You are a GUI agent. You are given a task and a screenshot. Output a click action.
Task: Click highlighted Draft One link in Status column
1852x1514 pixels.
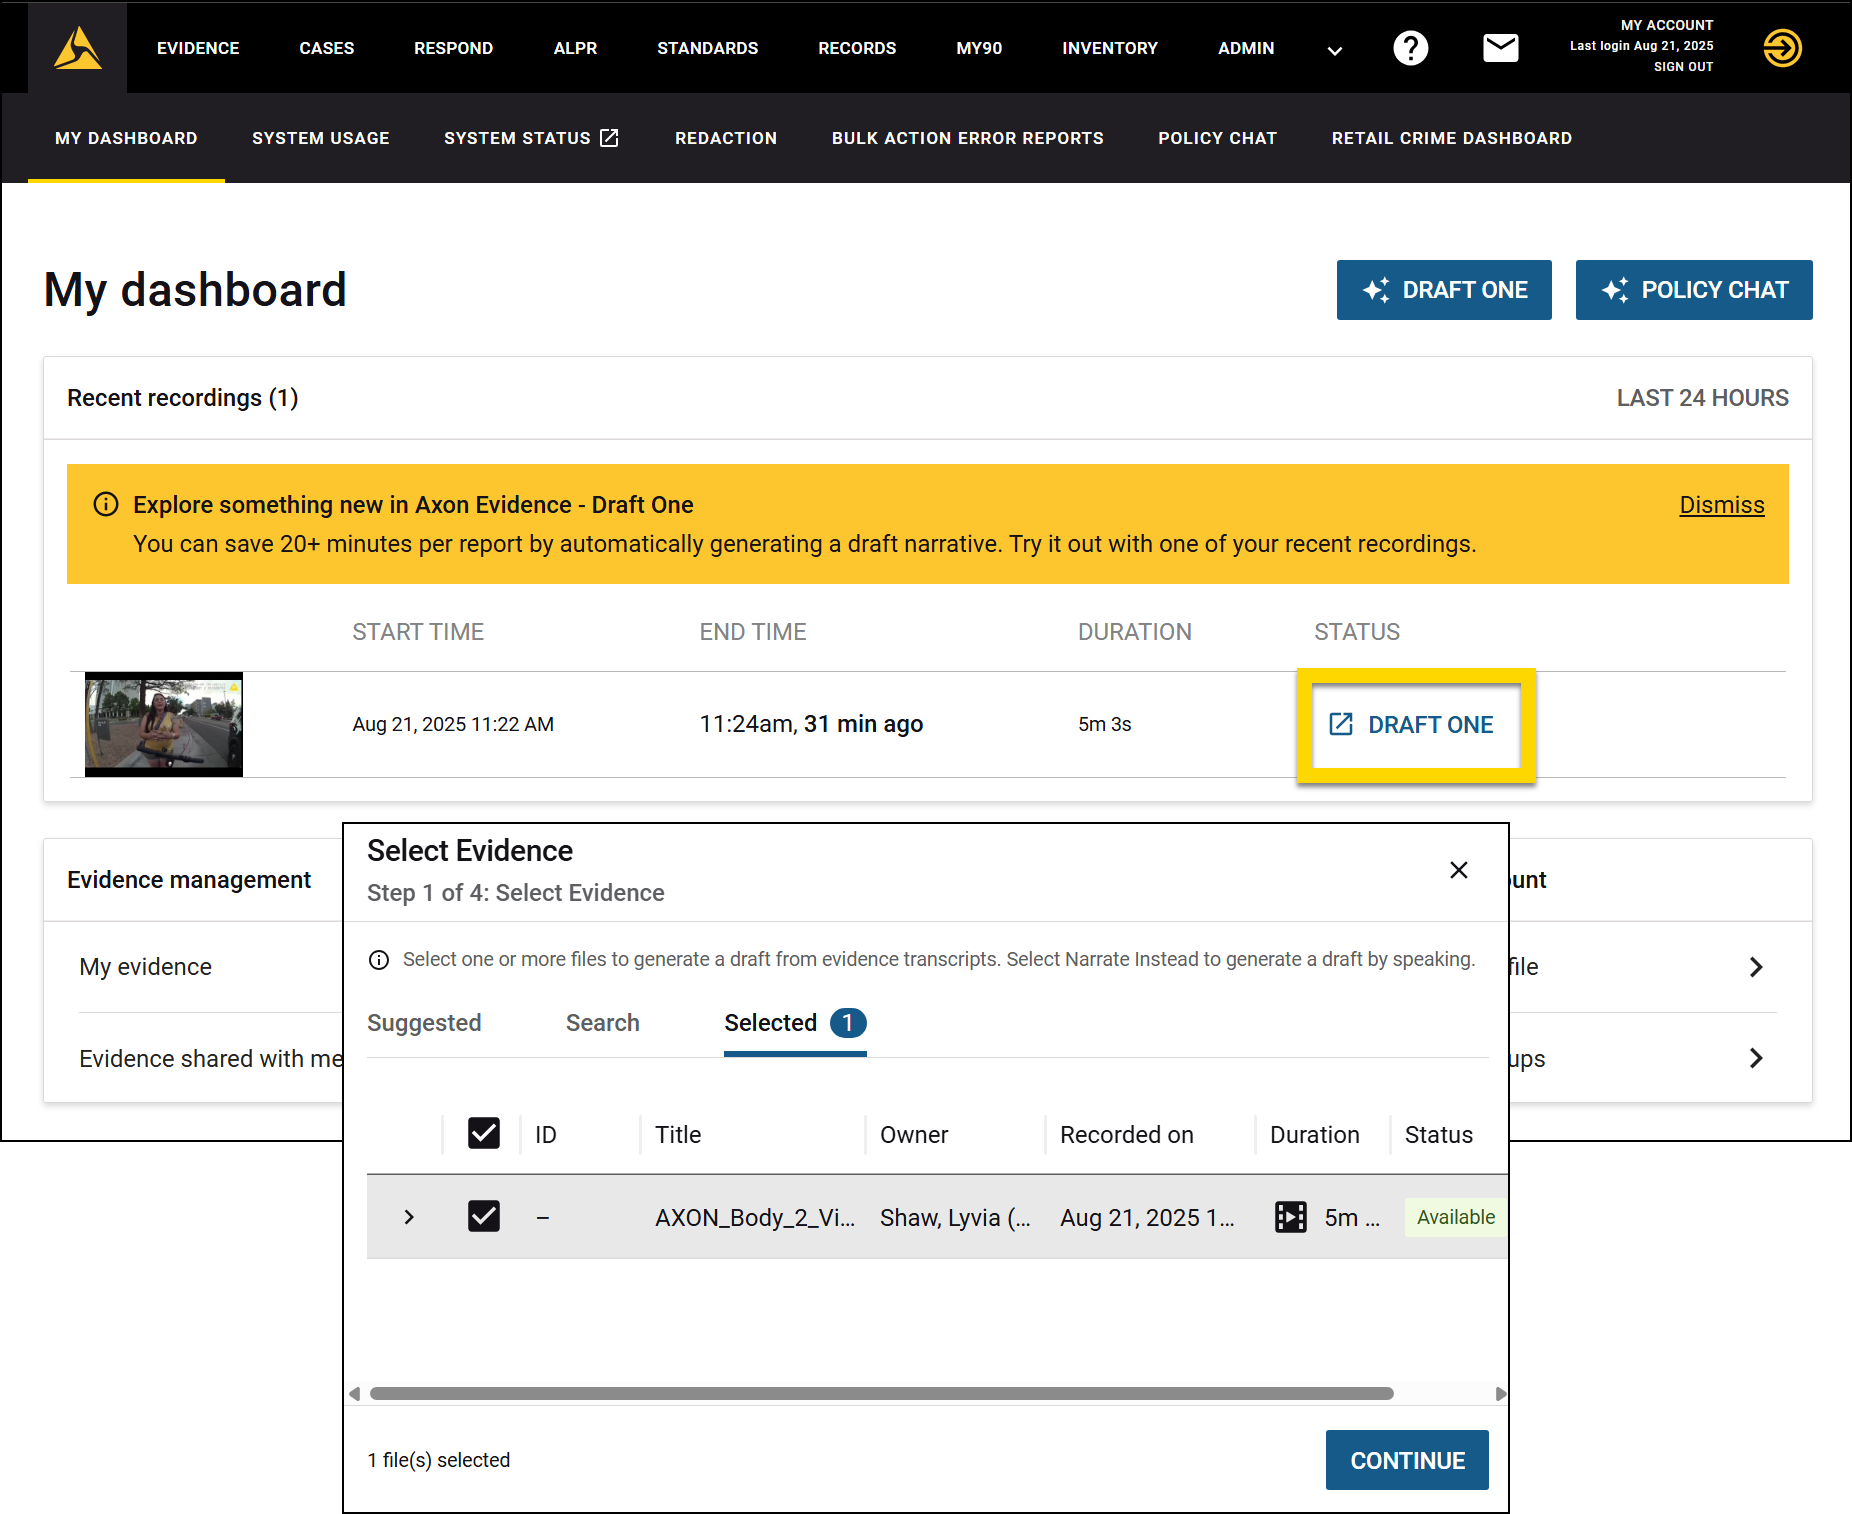(1414, 725)
